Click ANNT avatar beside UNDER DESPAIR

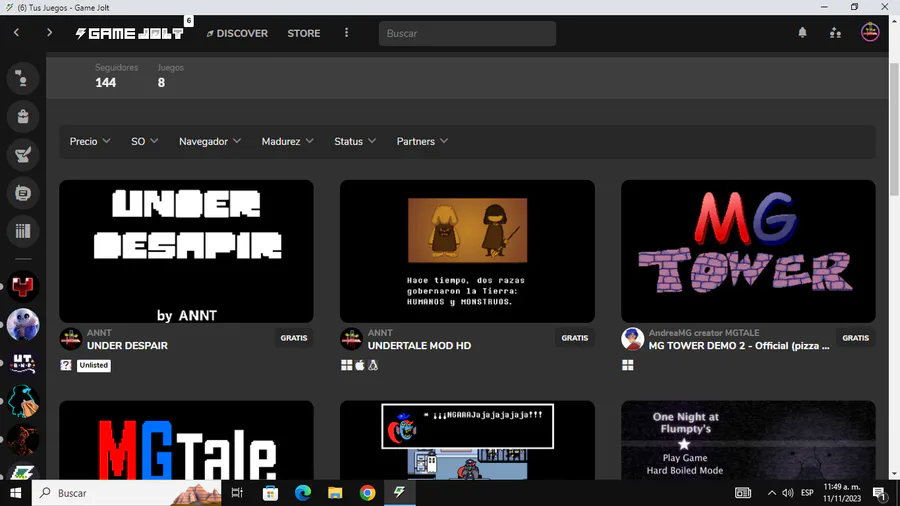71,339
